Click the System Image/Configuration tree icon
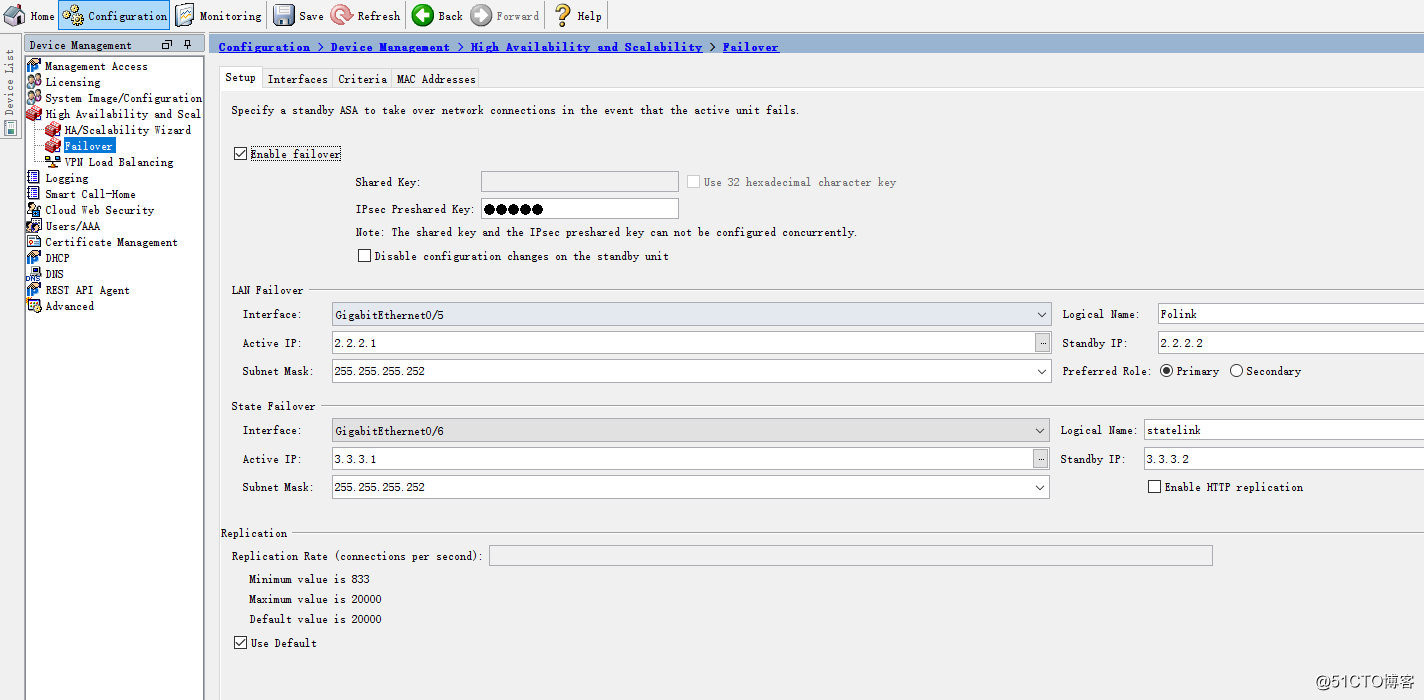The image size is (1424, 700). [x=34, y=98]
